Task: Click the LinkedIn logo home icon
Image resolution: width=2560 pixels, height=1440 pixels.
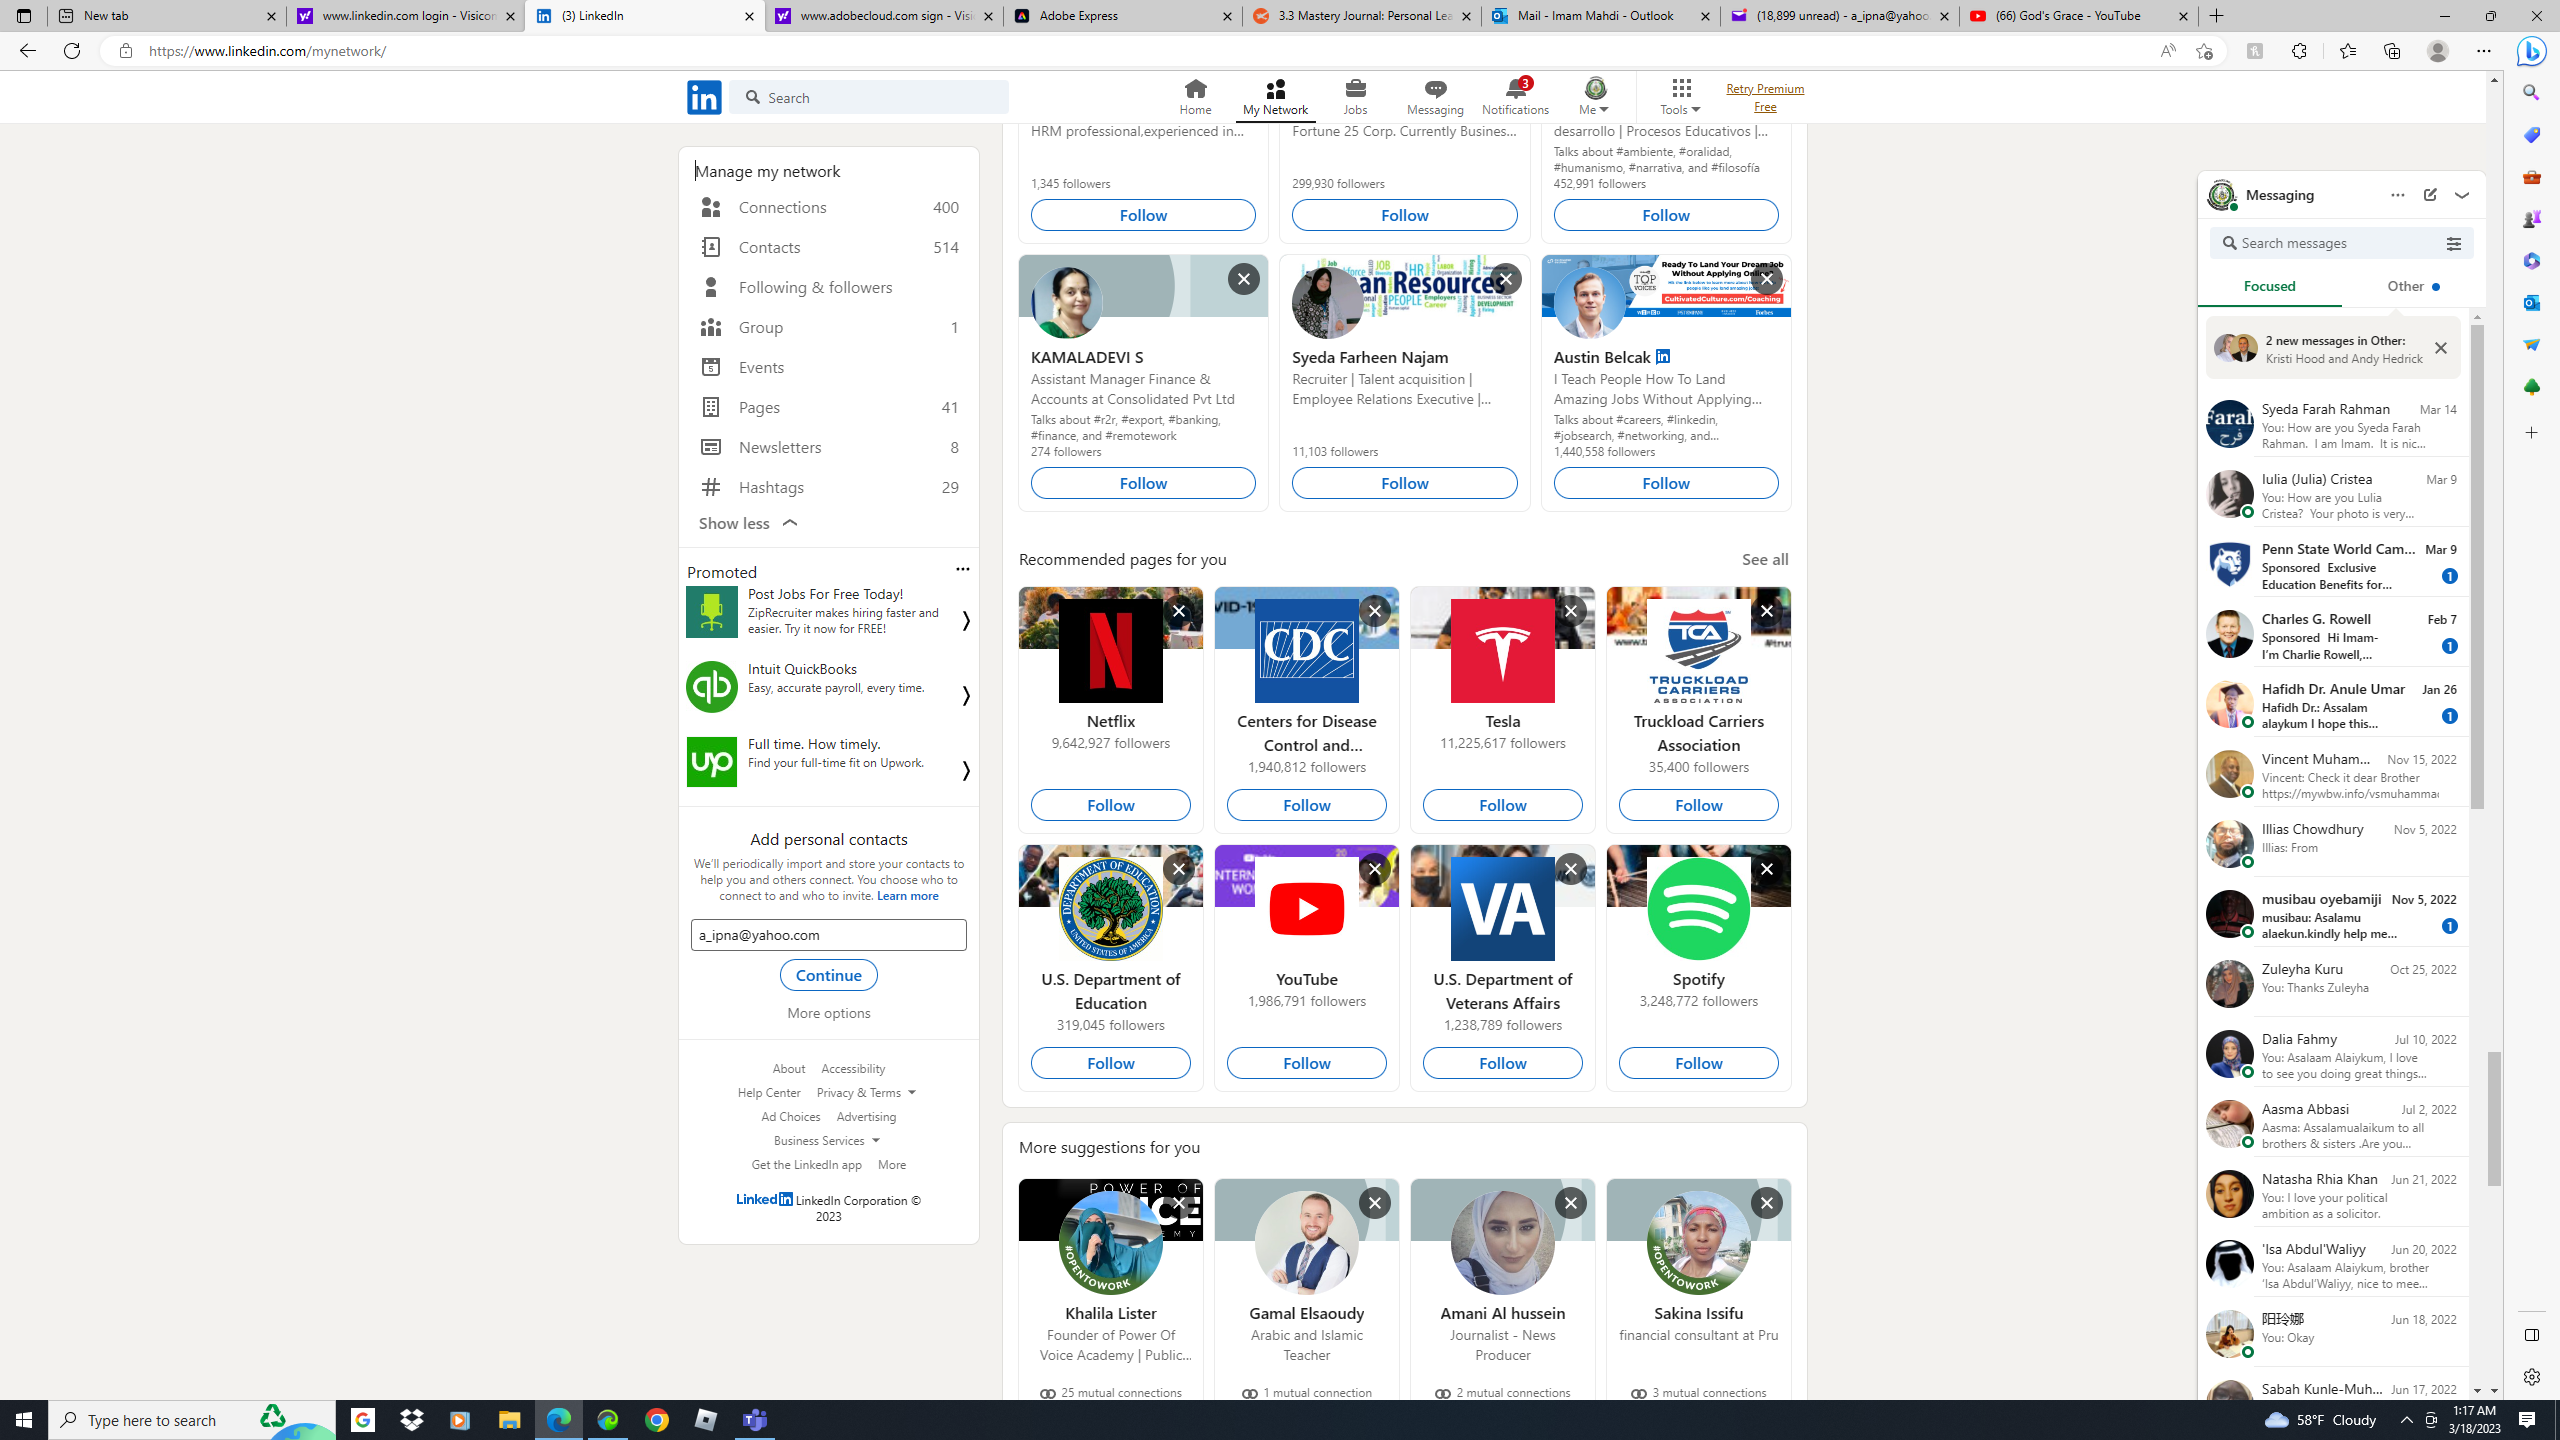Action: pos(704,97)
